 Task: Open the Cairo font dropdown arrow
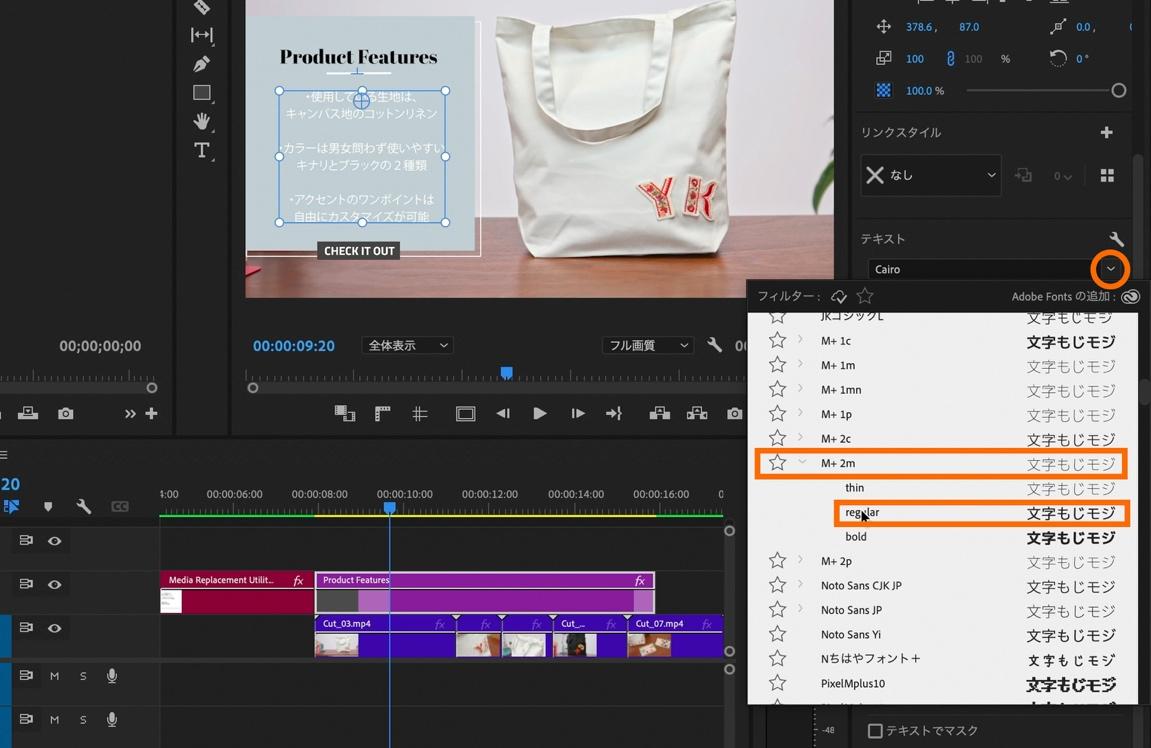coord(1110,269)
